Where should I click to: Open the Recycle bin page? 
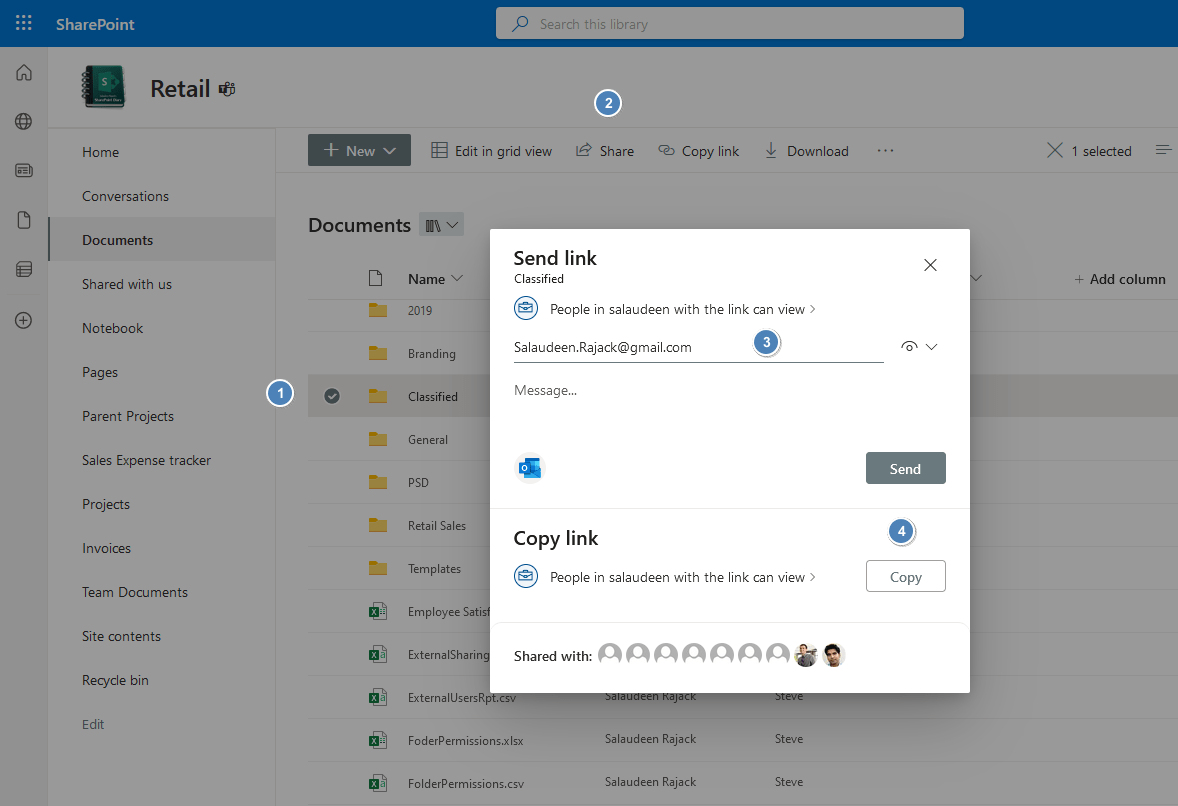113,679
